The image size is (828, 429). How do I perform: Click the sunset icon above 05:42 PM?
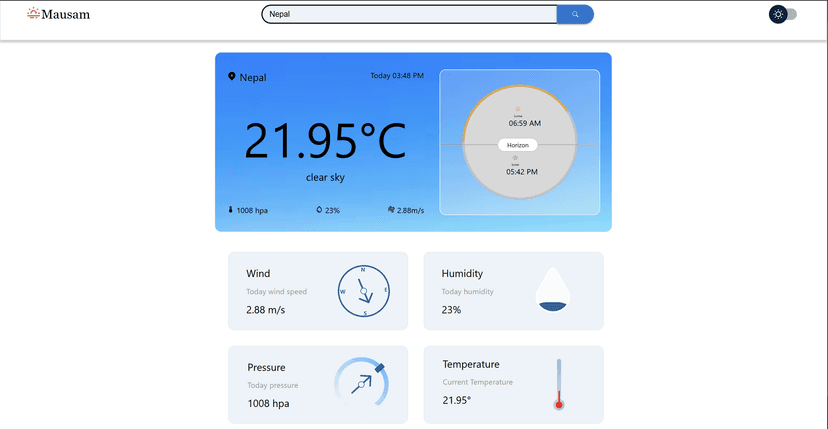(516, 158)
